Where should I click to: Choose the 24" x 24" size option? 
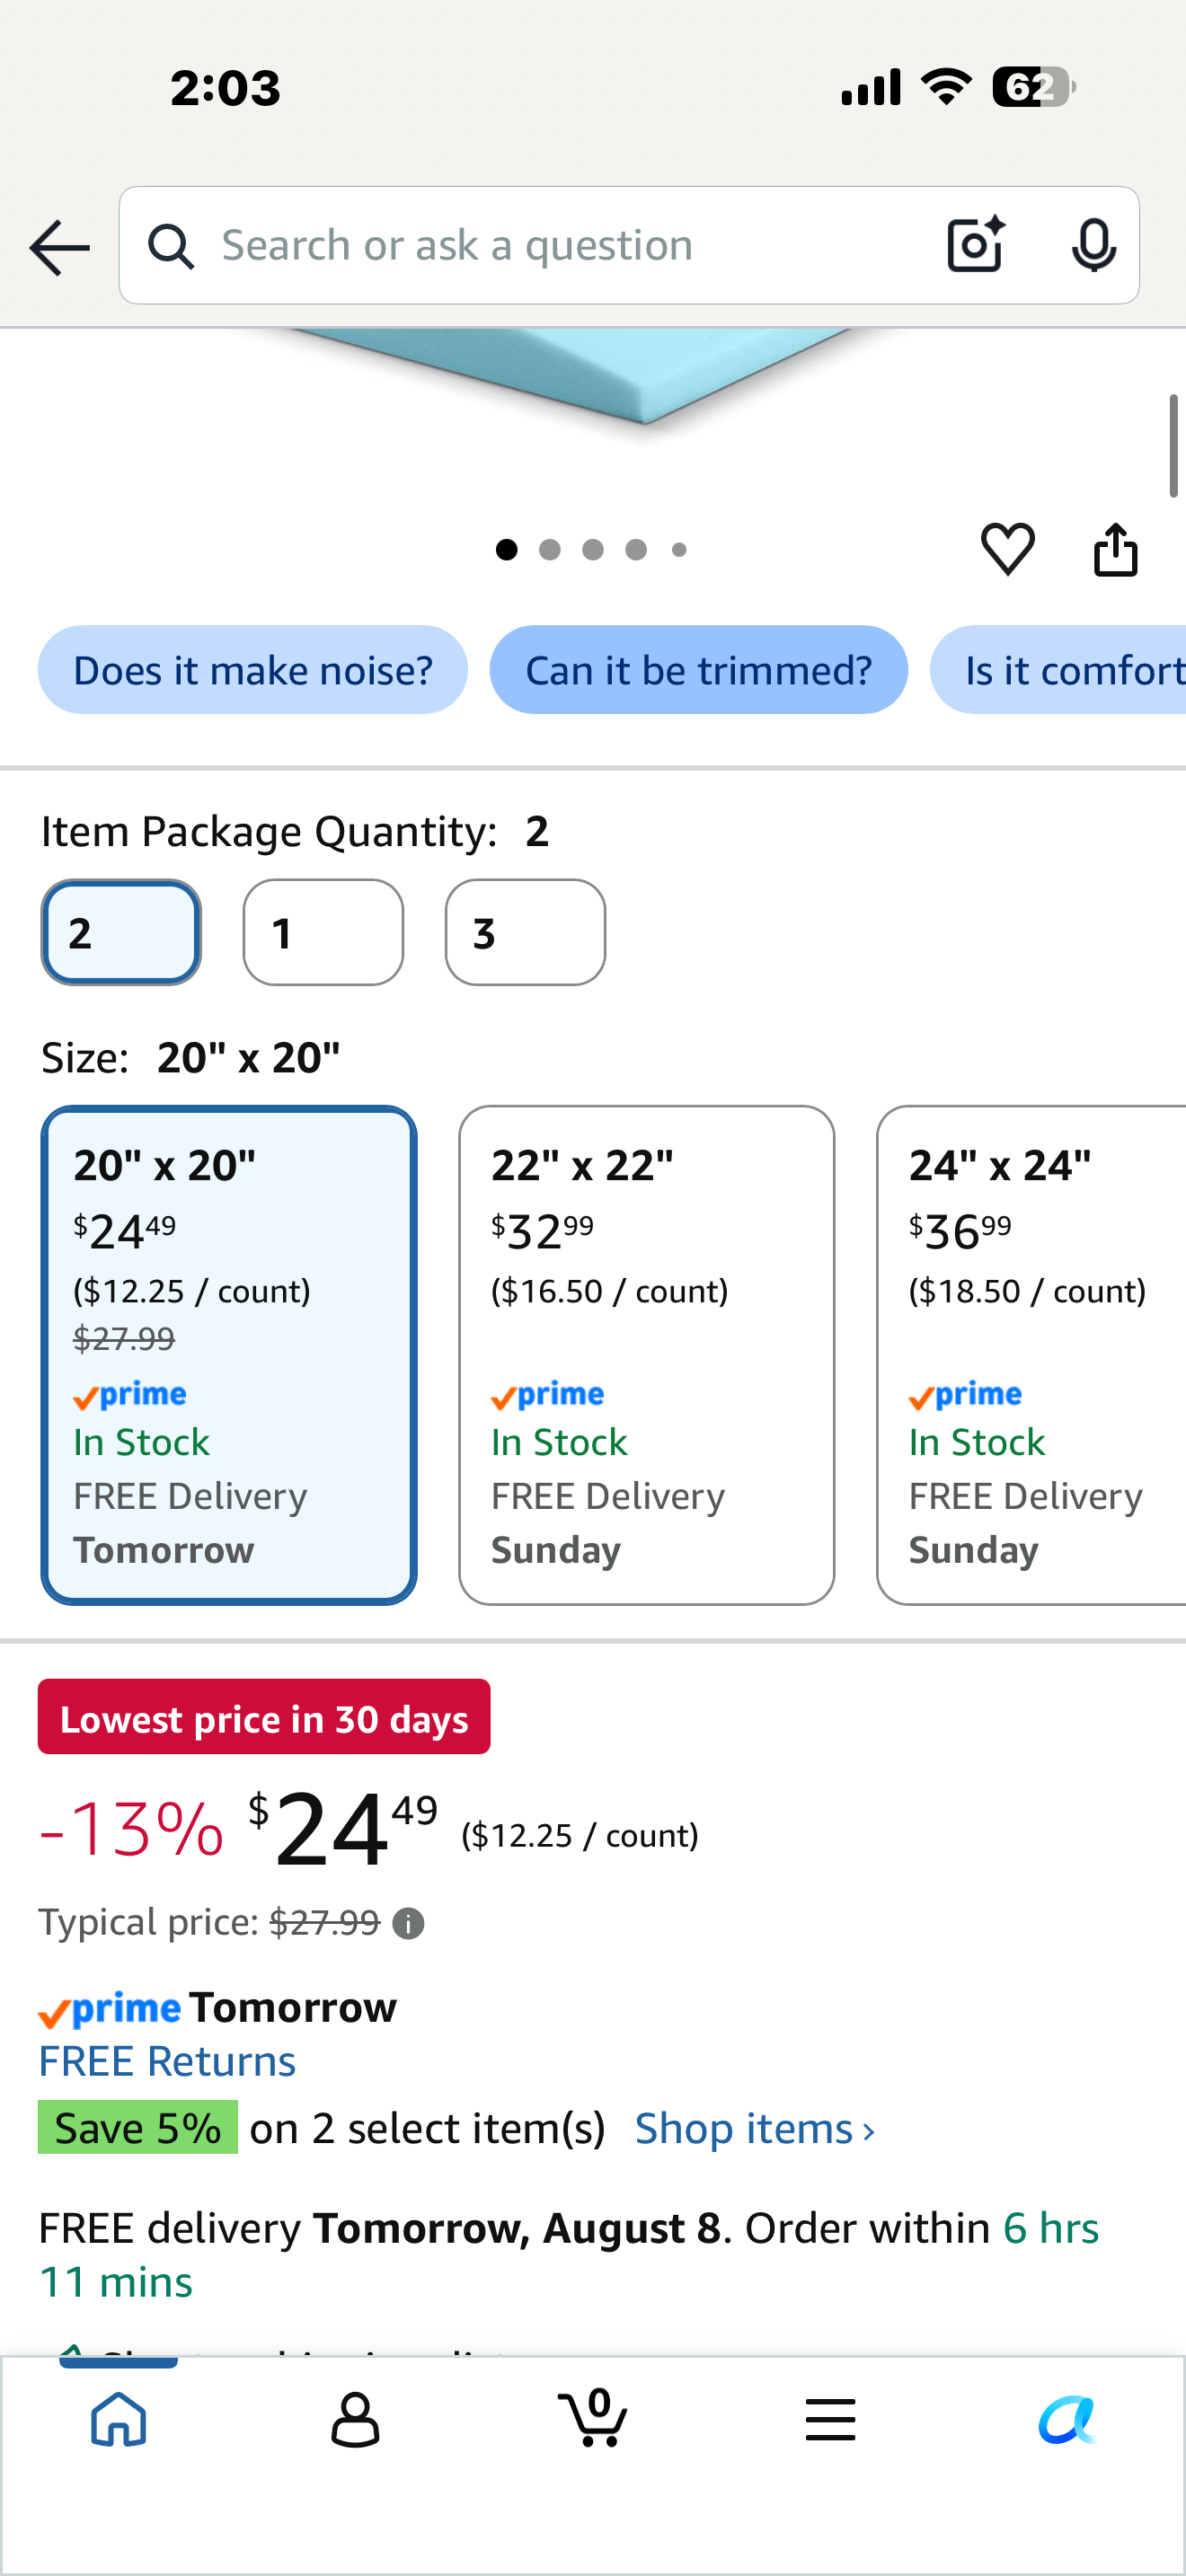pos(1031,1355)
